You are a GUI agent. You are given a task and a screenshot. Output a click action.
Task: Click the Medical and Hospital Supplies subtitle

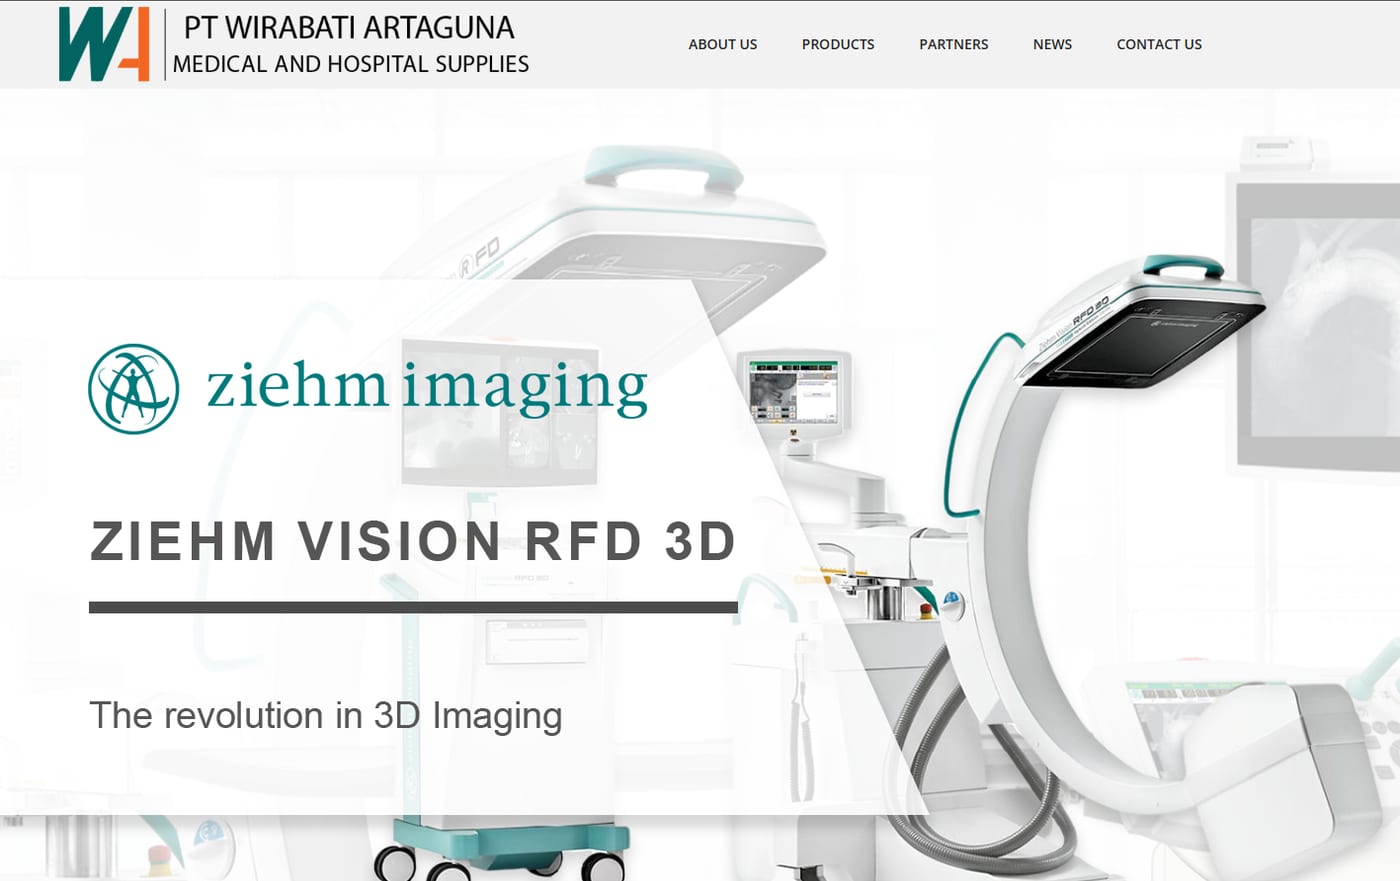coord(351,64)
